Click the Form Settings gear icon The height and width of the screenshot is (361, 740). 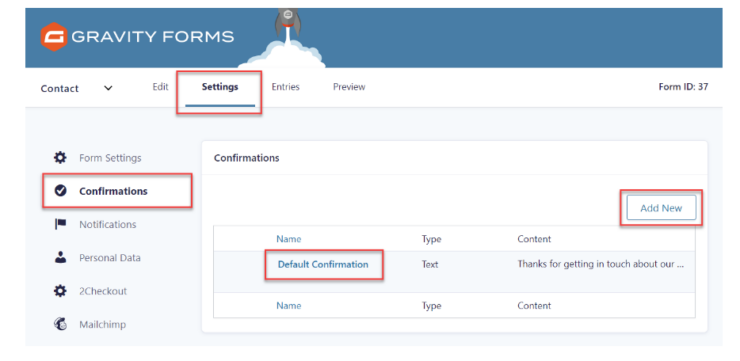tap(60, 158)
